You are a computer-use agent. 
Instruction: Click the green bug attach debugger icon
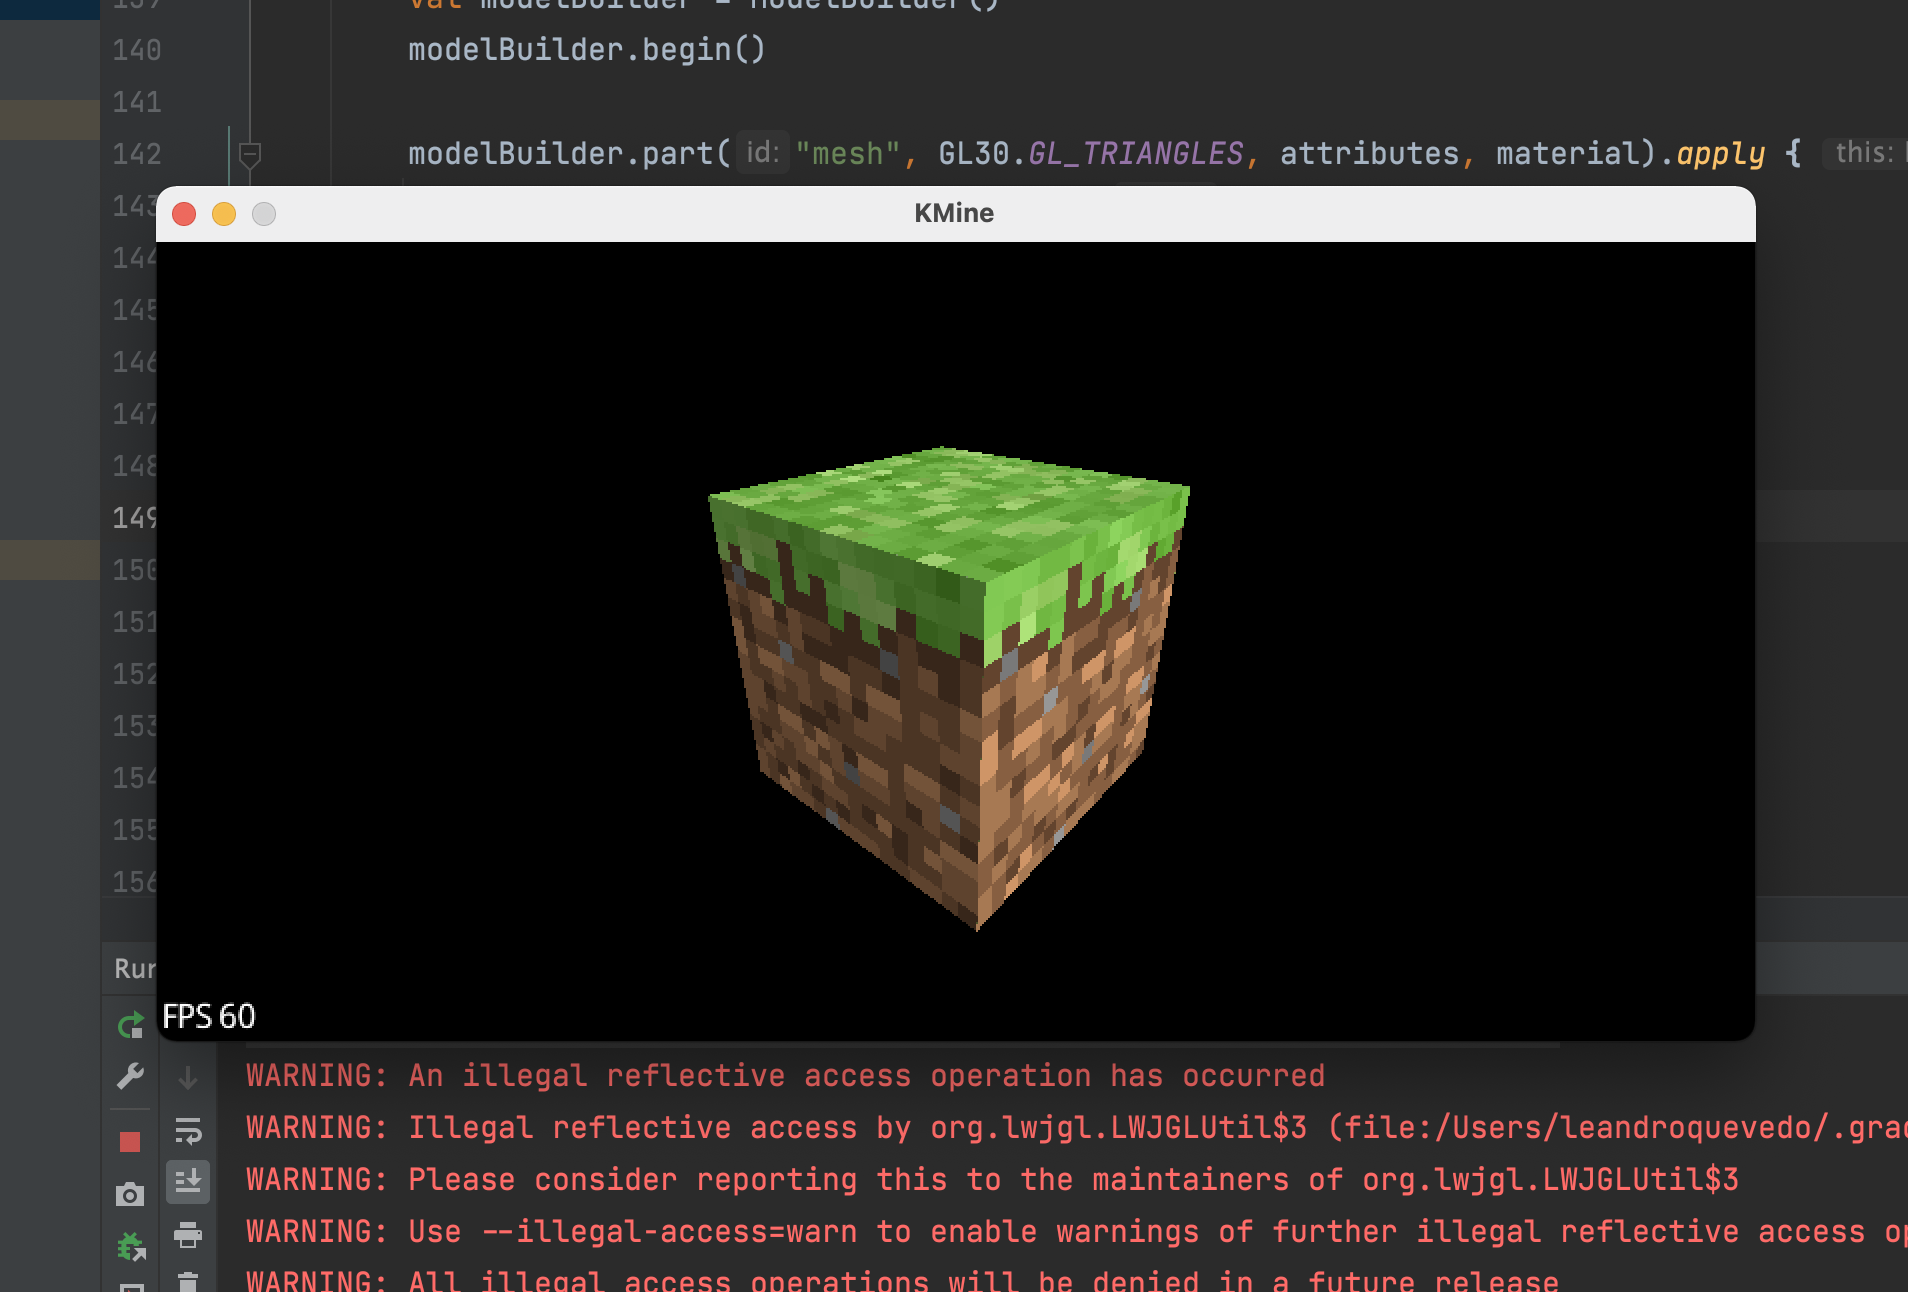click(x=131, y=1247)
